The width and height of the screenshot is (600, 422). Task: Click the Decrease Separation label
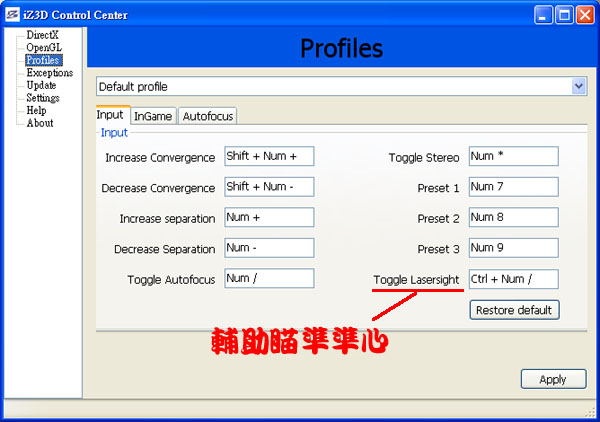pyautogui.click(x=165, y=249)
